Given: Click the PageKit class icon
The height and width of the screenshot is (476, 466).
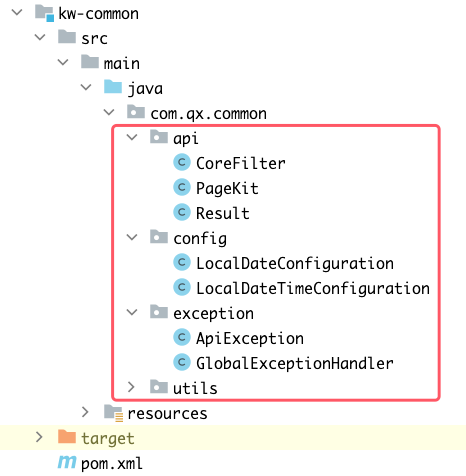Looking at the screenshot, I should pos(182,187).
